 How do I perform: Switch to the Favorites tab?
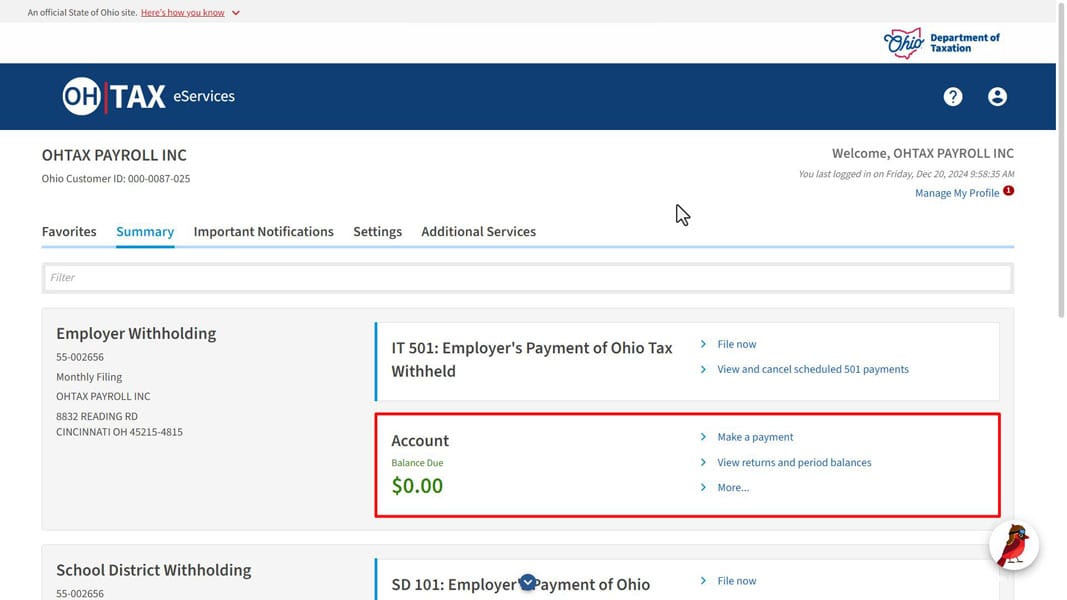[69, 232]
